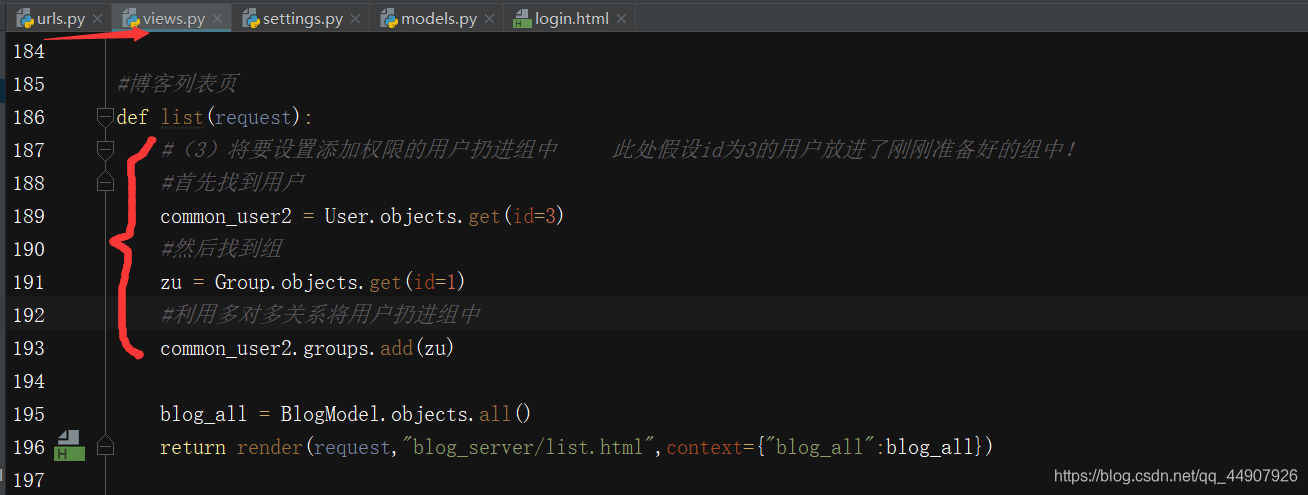Click the variable 'common_user2' on line 189
This screenshot has width=1308, height=495.
(x=226, y=216)
